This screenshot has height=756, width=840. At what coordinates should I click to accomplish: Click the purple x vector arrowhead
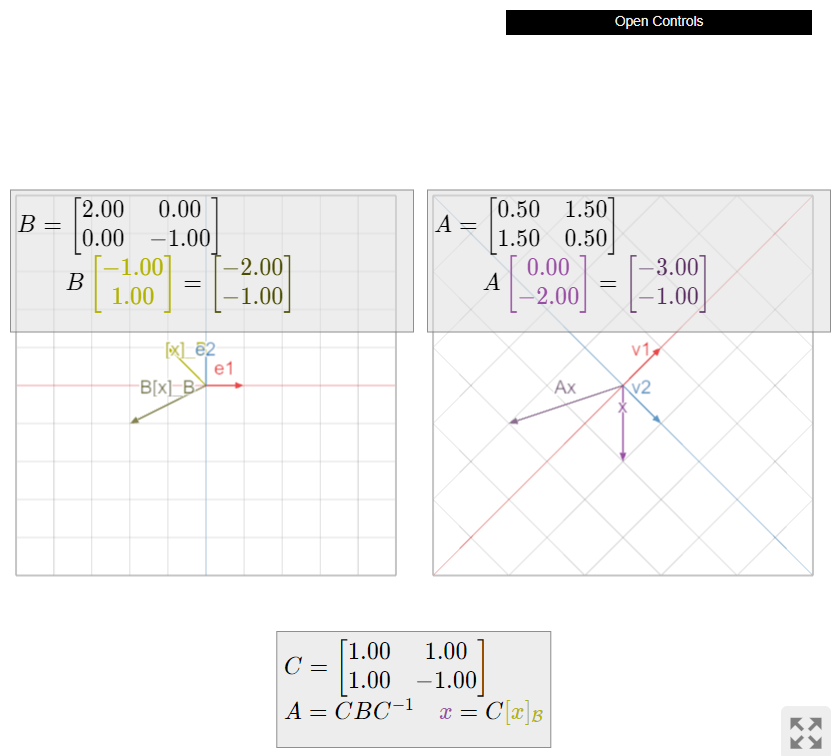coord(623,457)
